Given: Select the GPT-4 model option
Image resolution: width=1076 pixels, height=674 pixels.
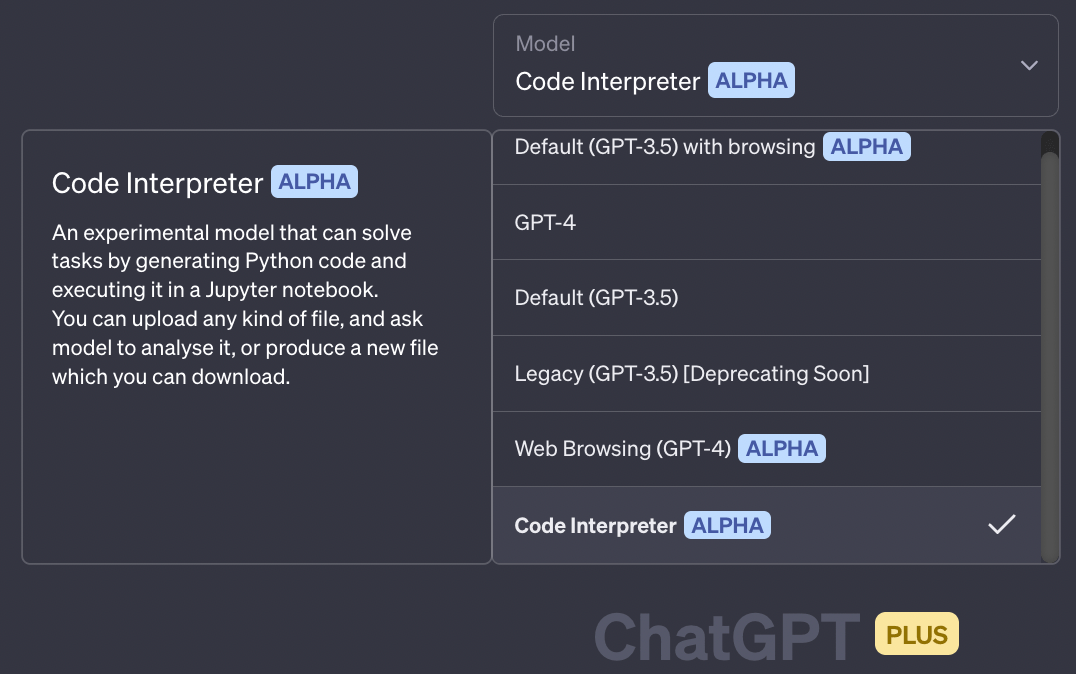Looking at the screenshot, I should coord(545,222).
